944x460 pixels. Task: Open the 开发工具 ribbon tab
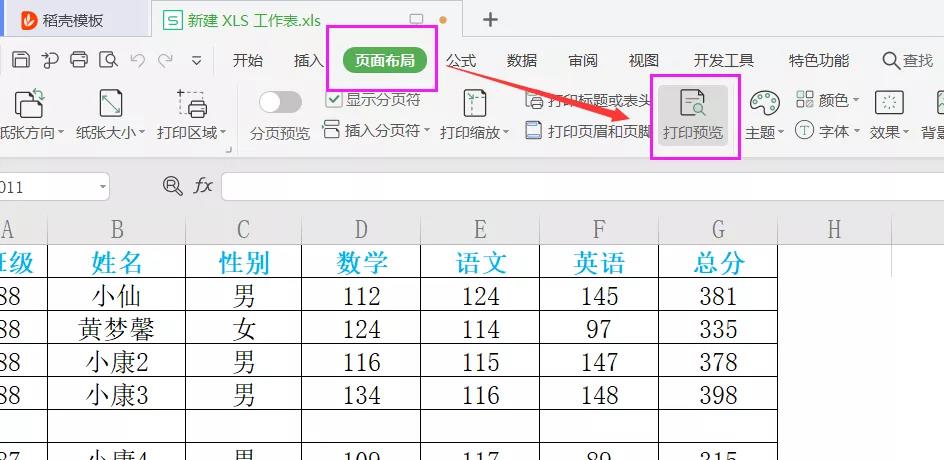pos(724,60)
